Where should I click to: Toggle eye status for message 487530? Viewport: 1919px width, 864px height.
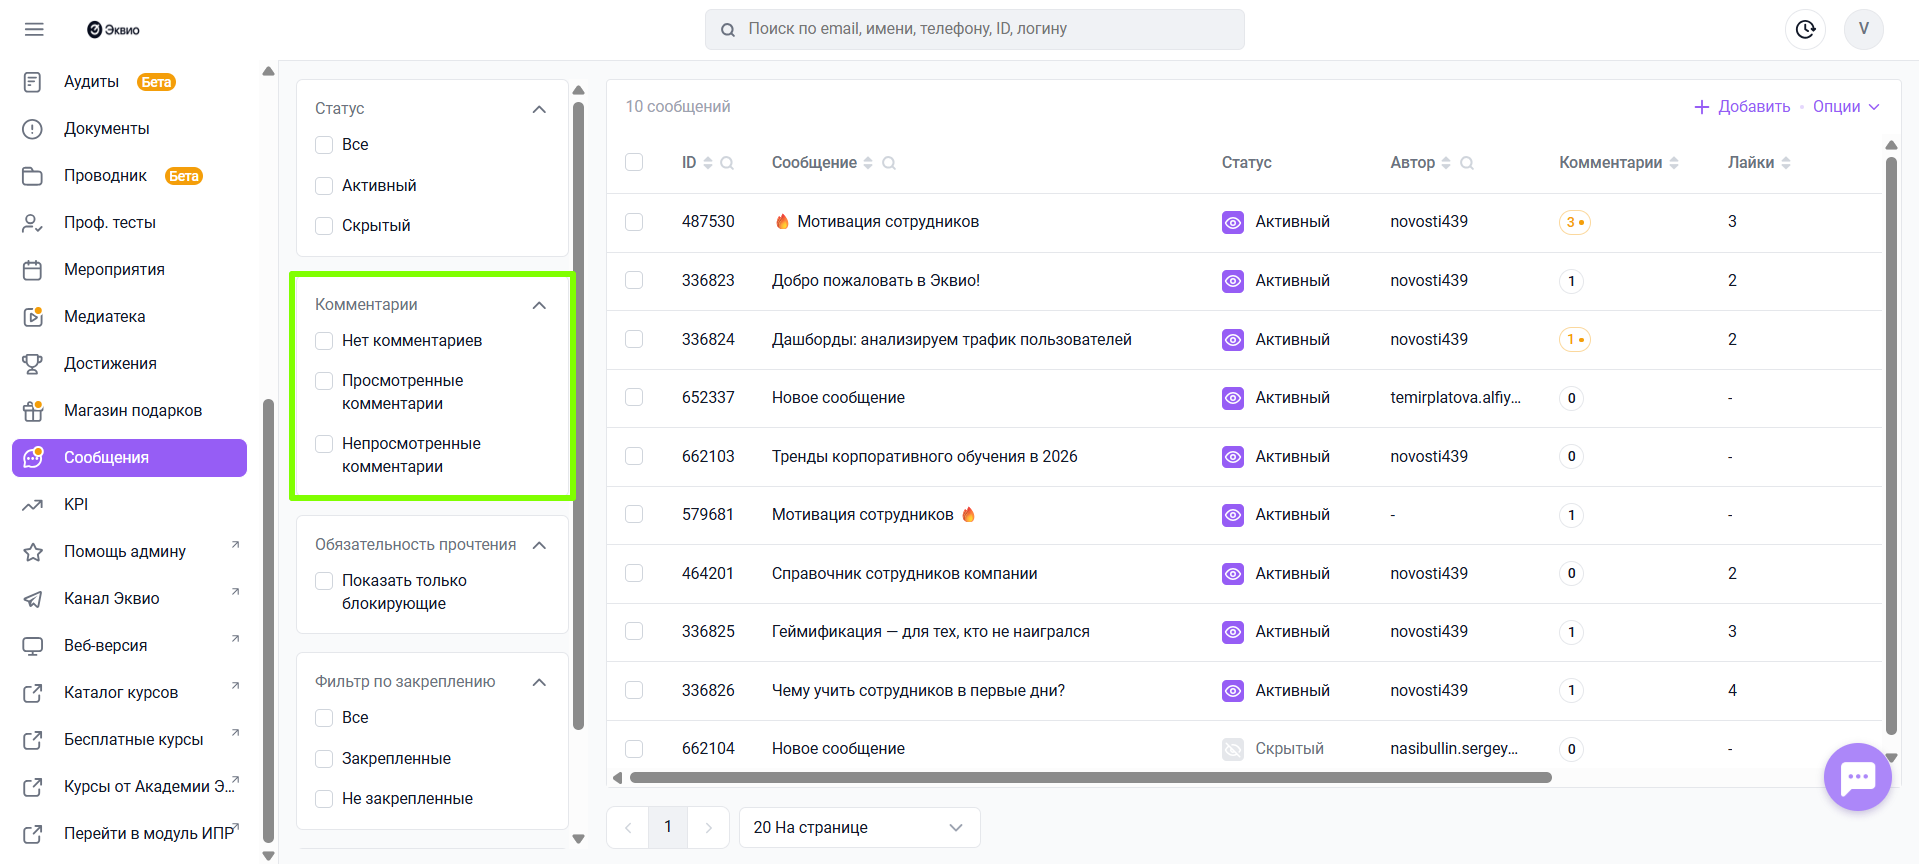1233,222
